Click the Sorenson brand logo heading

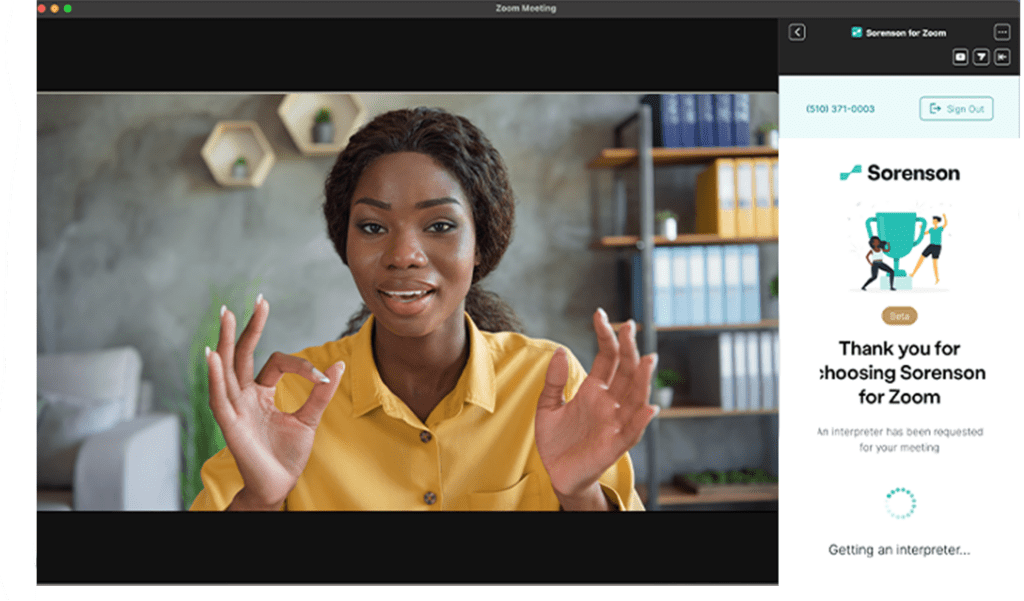[x=901, y=173]
